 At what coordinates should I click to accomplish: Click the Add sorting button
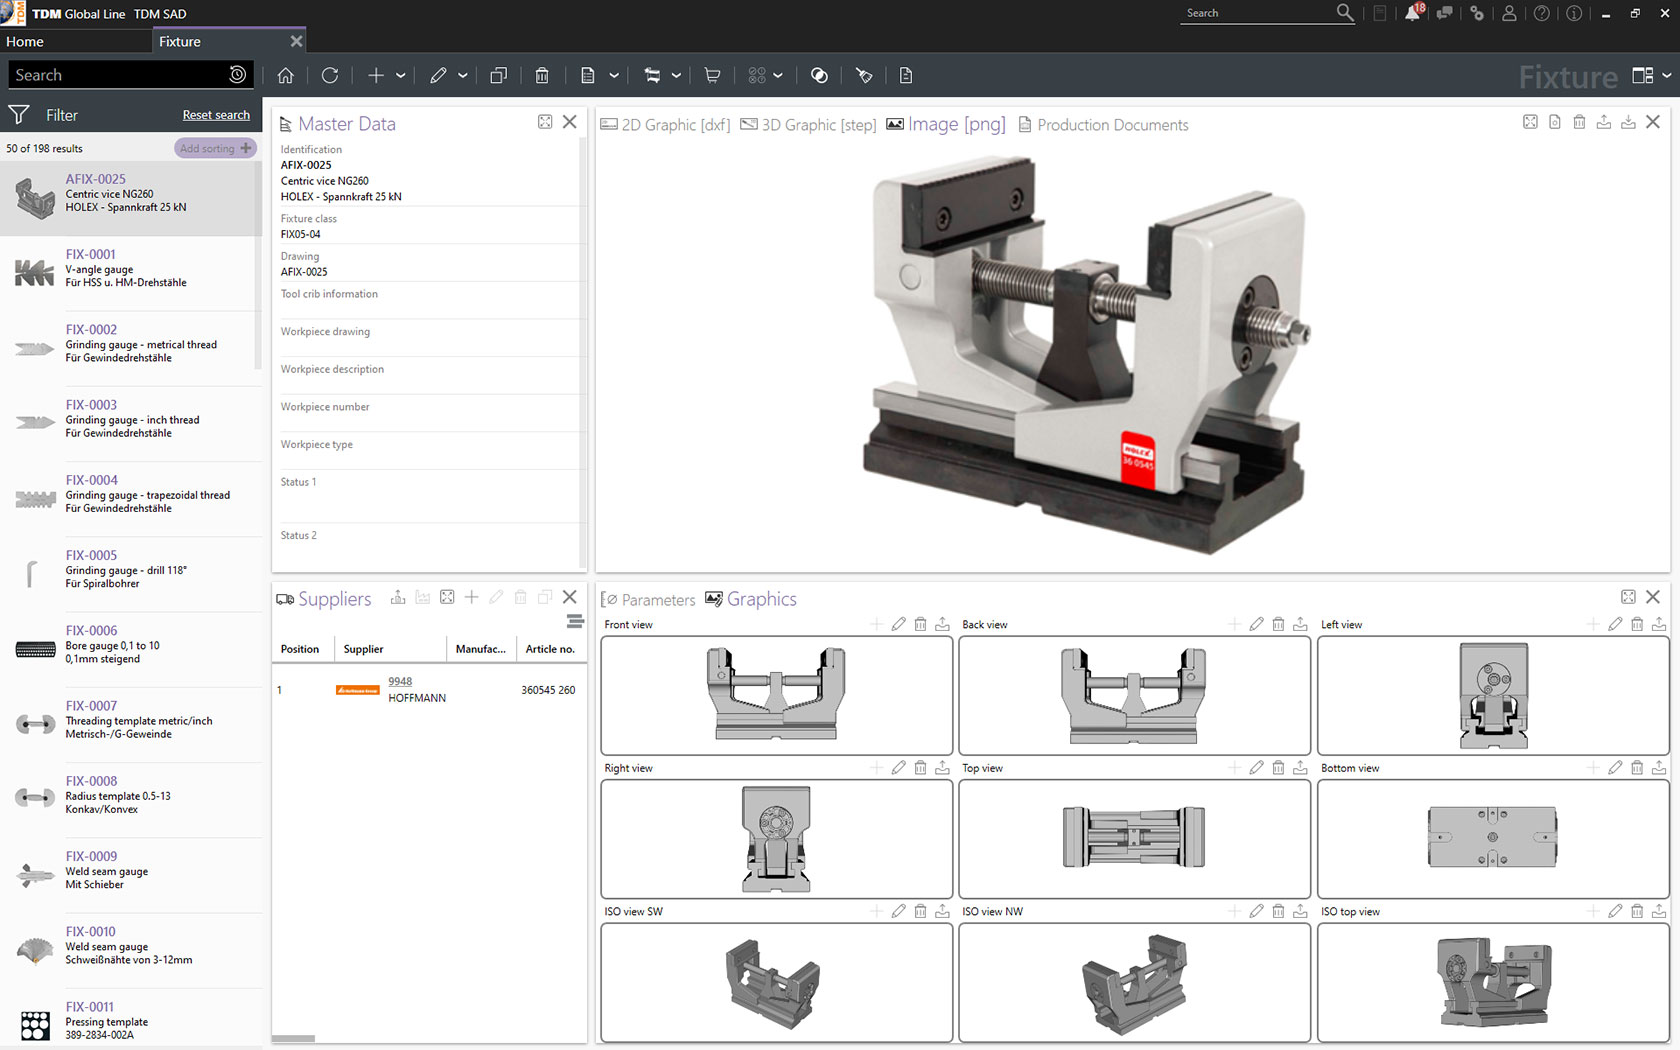(x=215, y=148)
